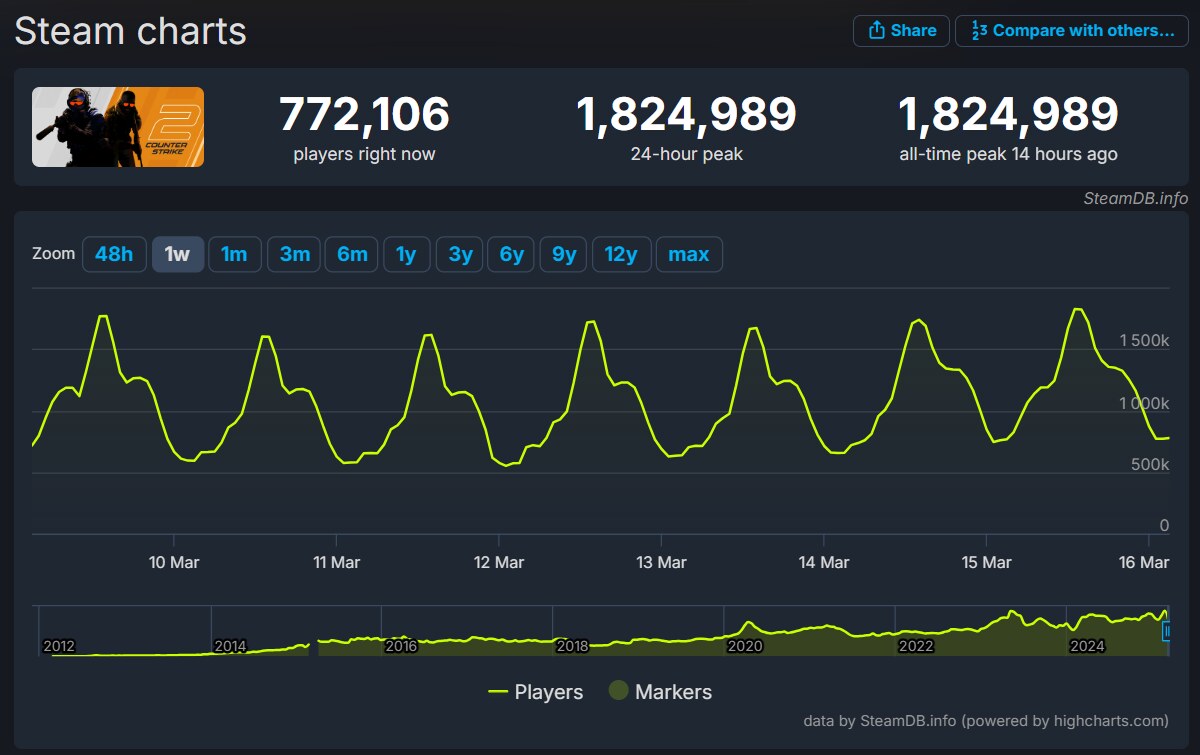Click the 16 Mar axis label
1200x755 pixels.
point(1143,562)
